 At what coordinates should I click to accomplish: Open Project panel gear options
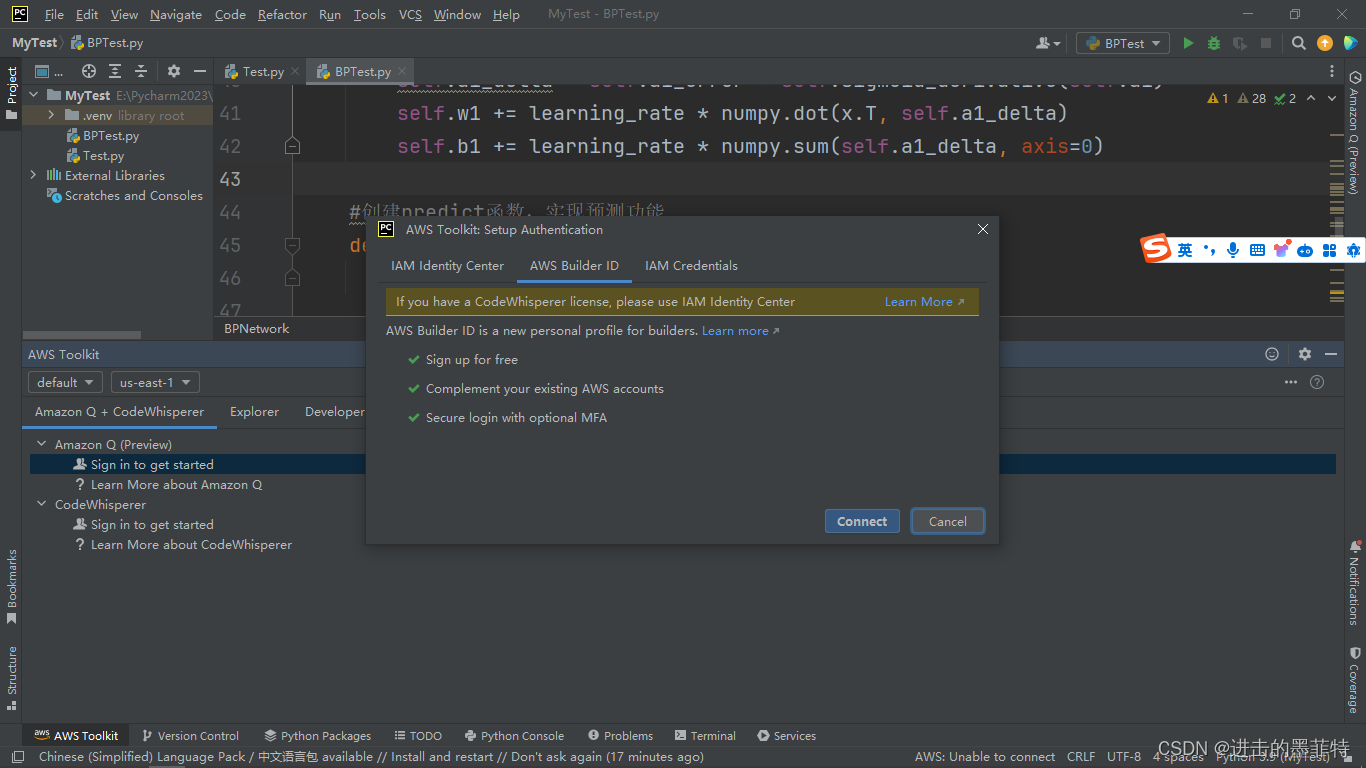(174, 71)
